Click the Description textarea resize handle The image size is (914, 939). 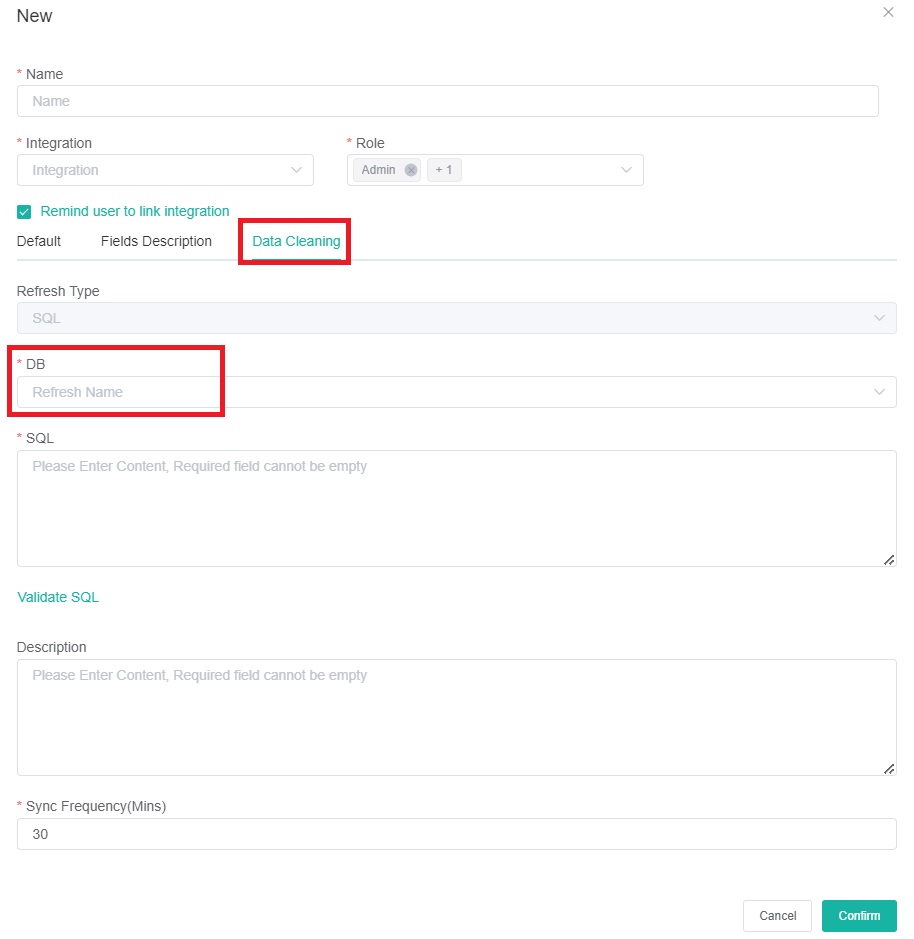[888, 769]
